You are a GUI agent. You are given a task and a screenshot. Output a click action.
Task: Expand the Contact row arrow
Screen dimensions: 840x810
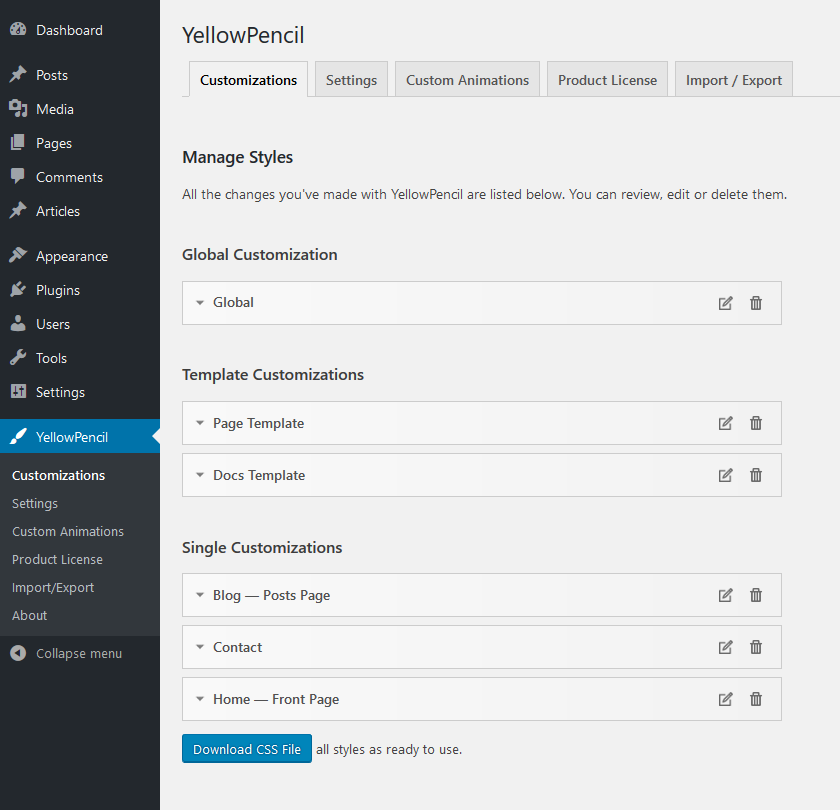[x=200, y=647]
